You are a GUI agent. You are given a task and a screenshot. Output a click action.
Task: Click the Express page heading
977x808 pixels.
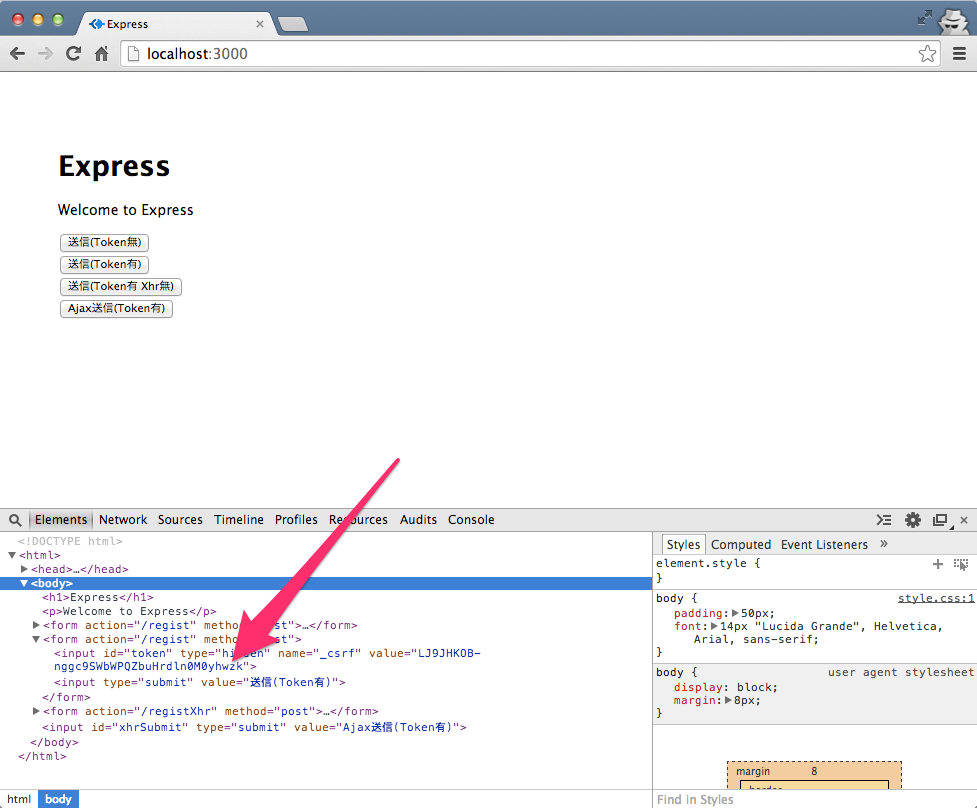(x=114, y=166)
